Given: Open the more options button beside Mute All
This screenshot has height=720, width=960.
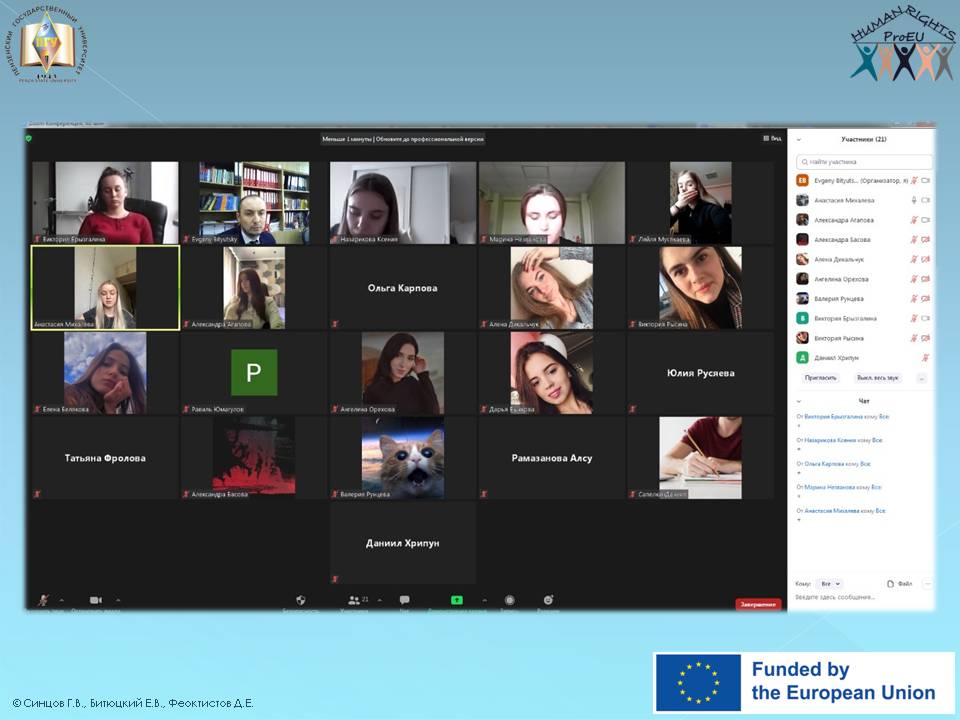Looking at the screenshot, I should [921, 378].
